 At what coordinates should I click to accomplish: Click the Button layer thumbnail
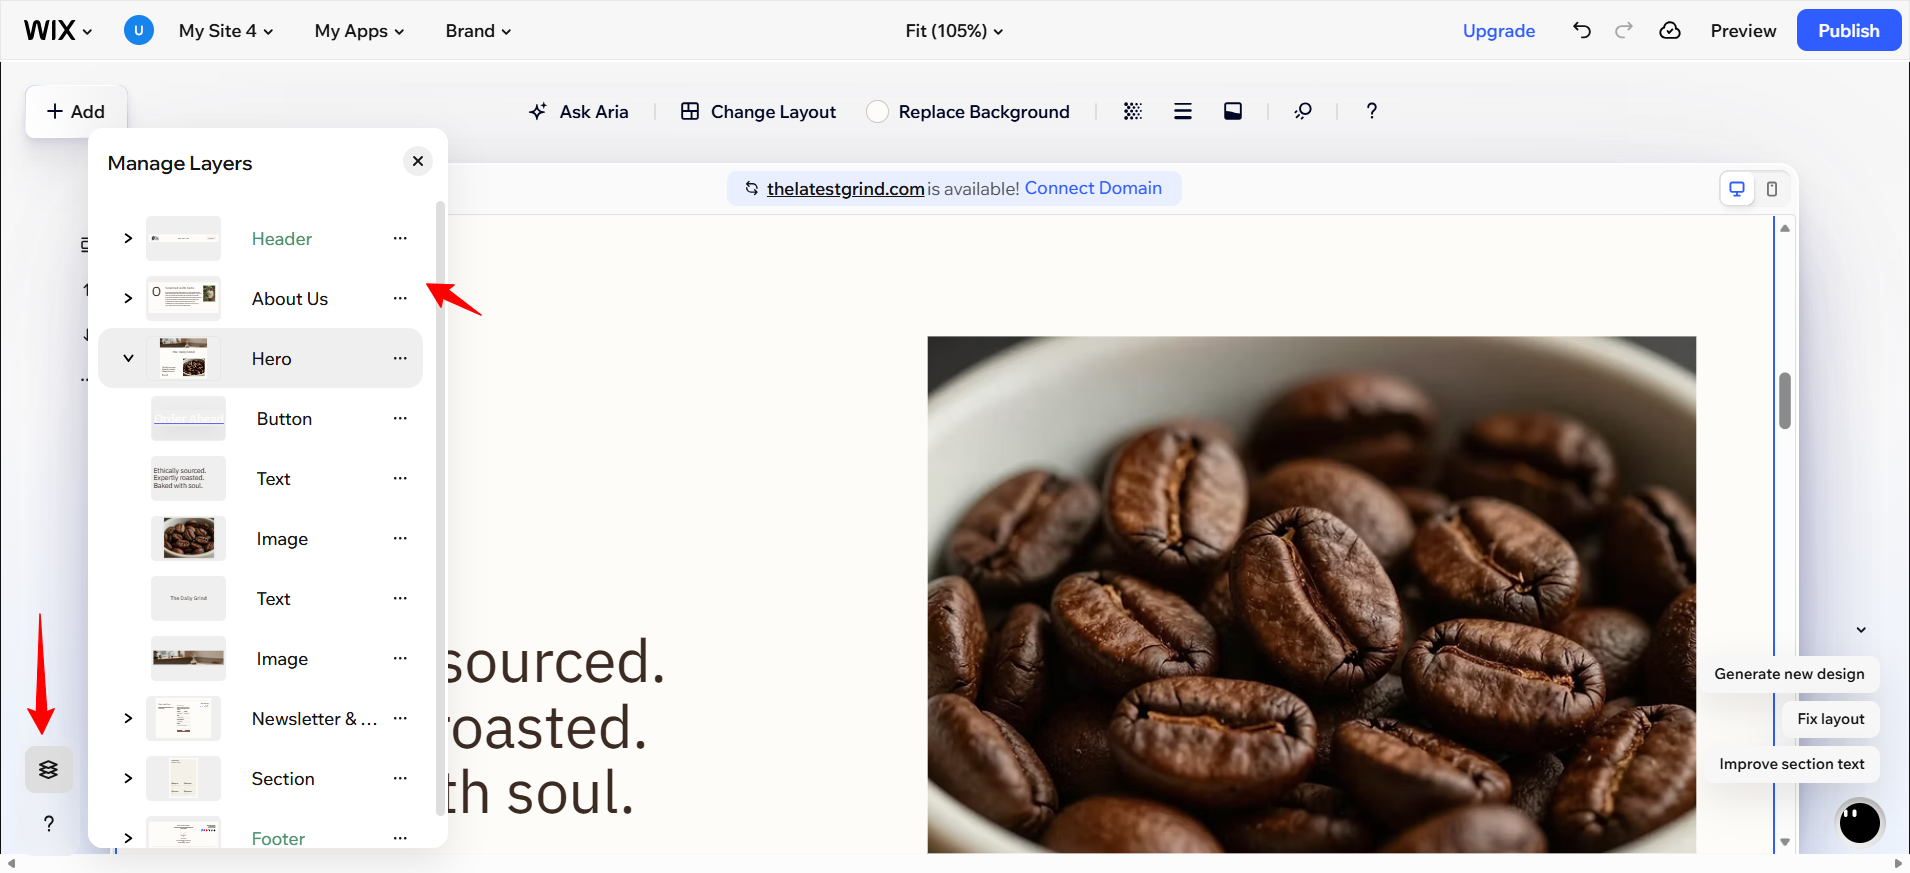(x=188, y=418)
